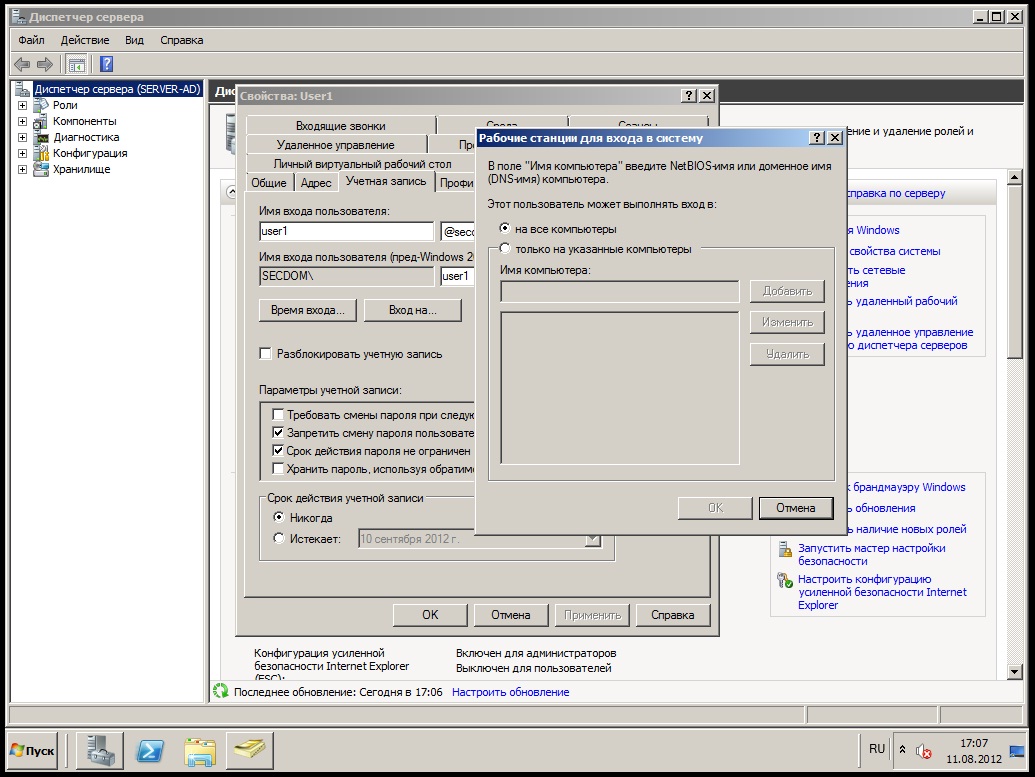Click the network tray icon
This screenshot has height=777, width=1035.
point(1017,751)
